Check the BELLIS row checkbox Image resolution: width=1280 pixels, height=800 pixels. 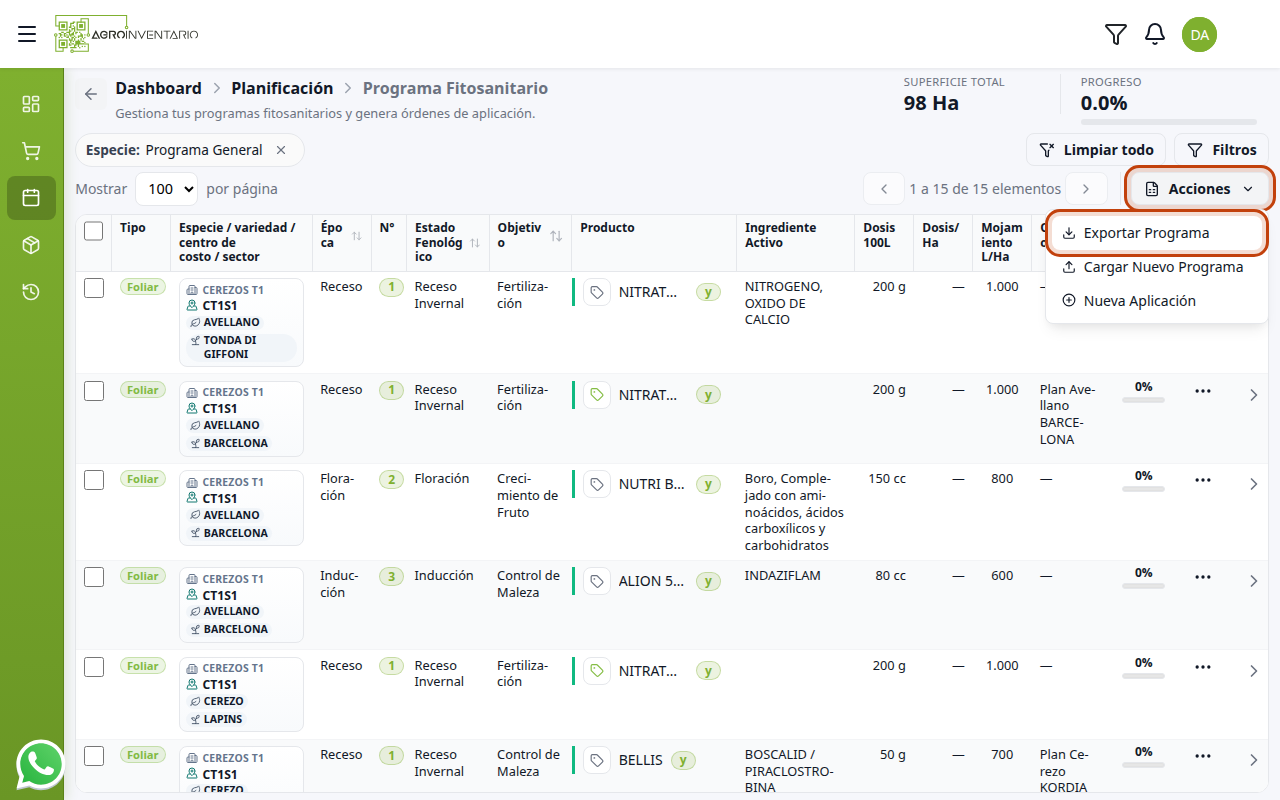[94, 756]
